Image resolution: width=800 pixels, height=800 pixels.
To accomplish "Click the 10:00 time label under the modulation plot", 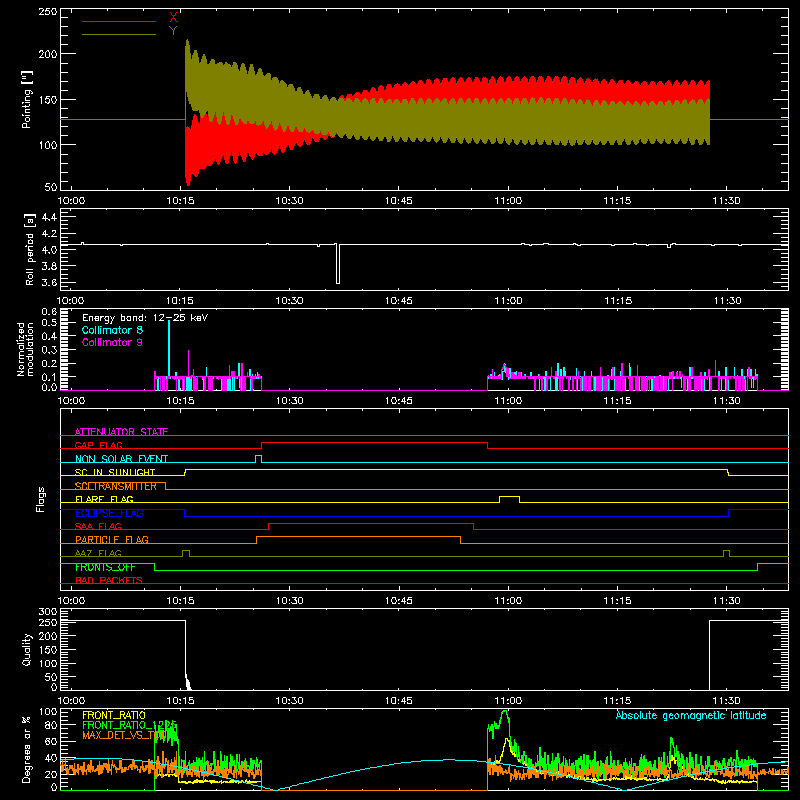I will [x=70, y=401].
